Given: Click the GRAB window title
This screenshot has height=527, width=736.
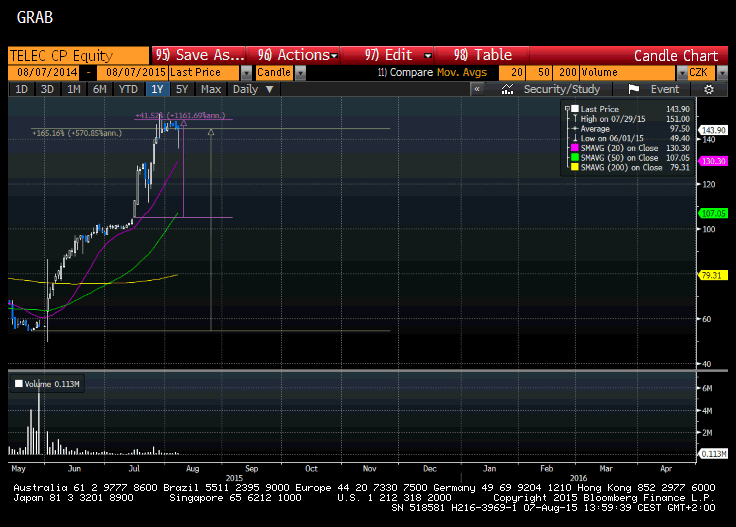Looking at the screenshot, I should pyautogui.click(x=35, y=18).
